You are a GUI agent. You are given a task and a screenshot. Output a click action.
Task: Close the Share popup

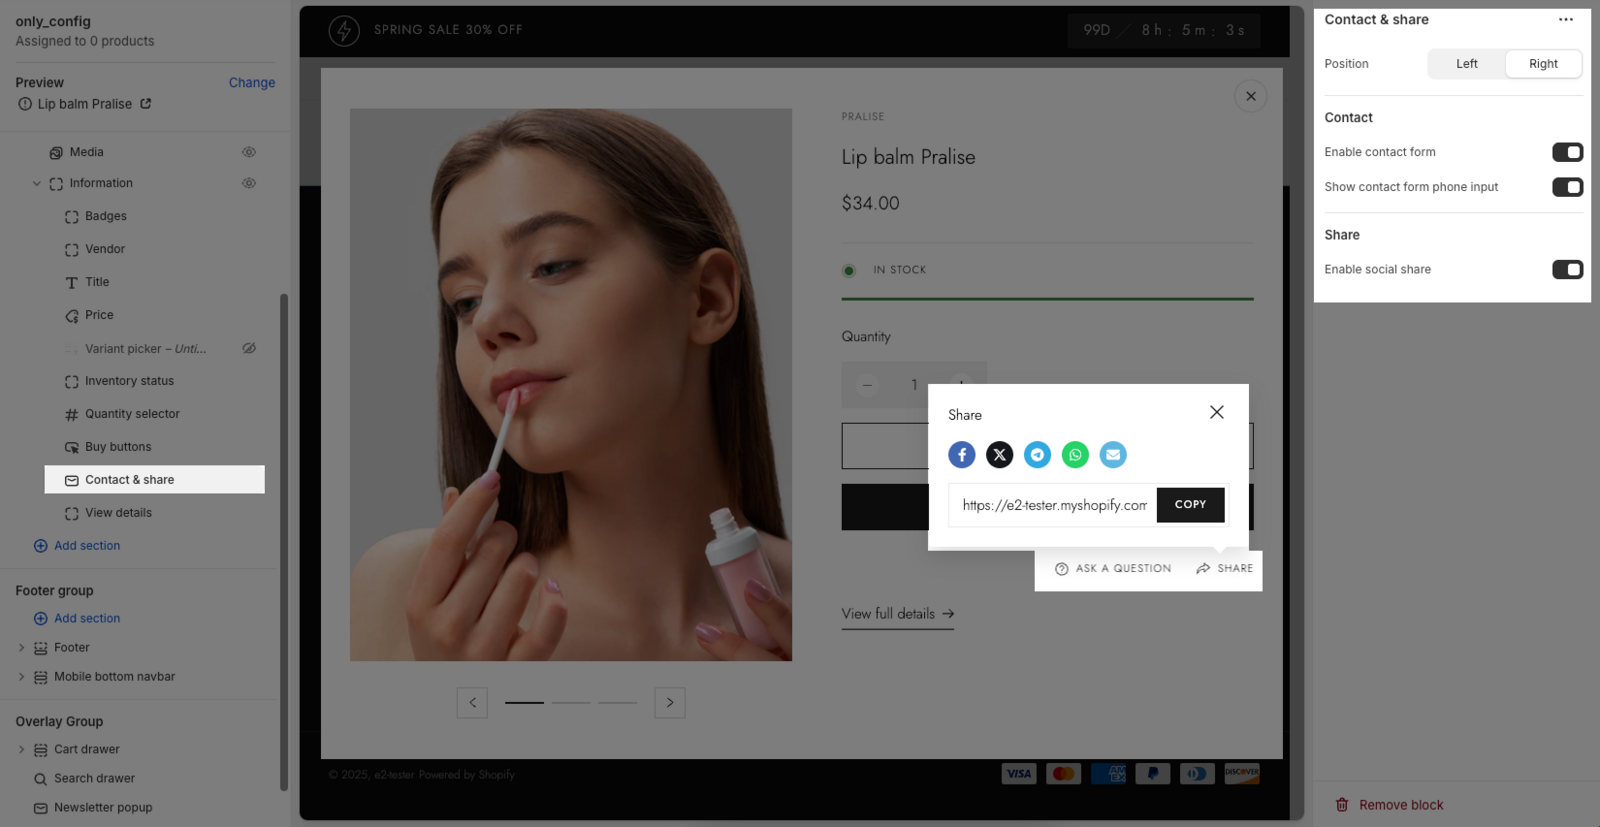(x=1216, y=412)
